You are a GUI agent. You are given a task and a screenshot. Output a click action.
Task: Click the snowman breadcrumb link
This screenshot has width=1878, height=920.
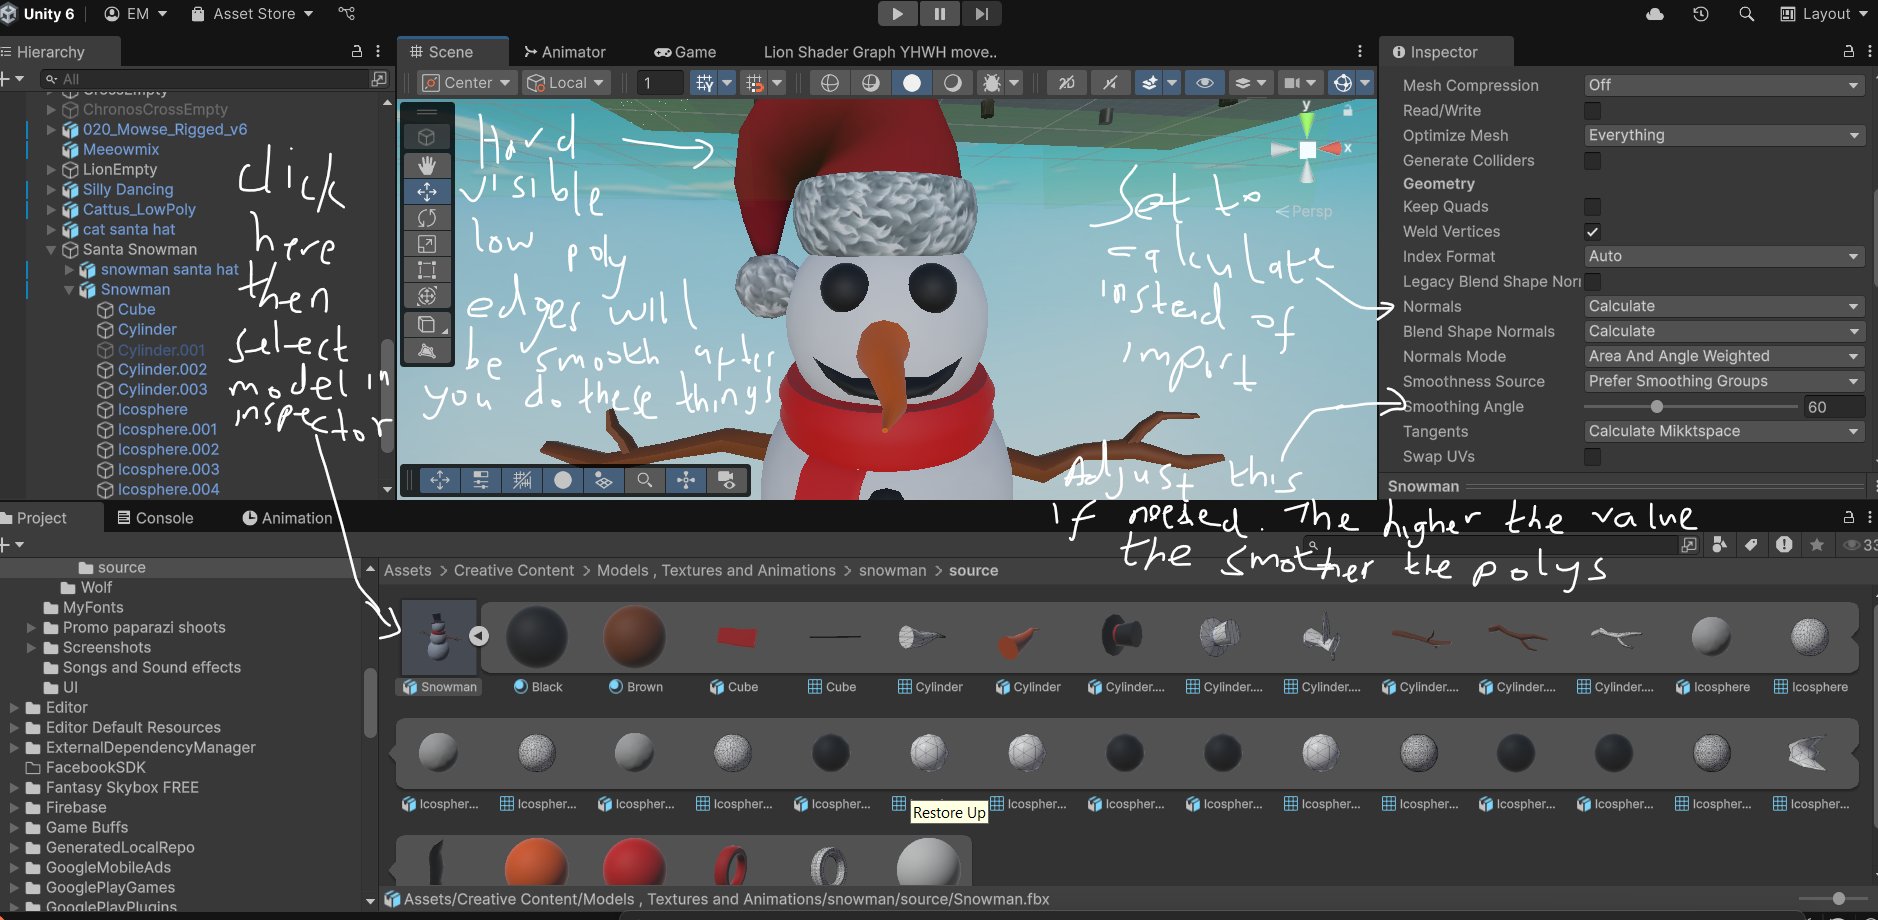pos(893,570)
